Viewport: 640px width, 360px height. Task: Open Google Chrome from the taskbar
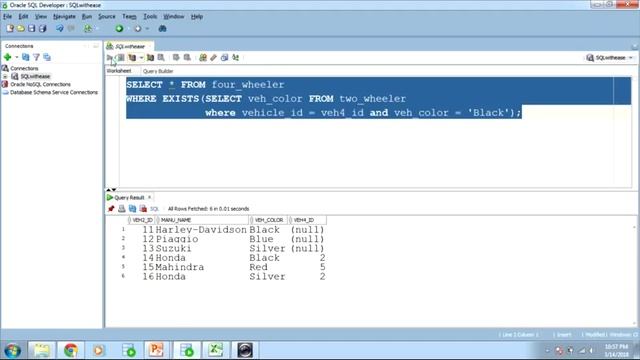[71, 350]
